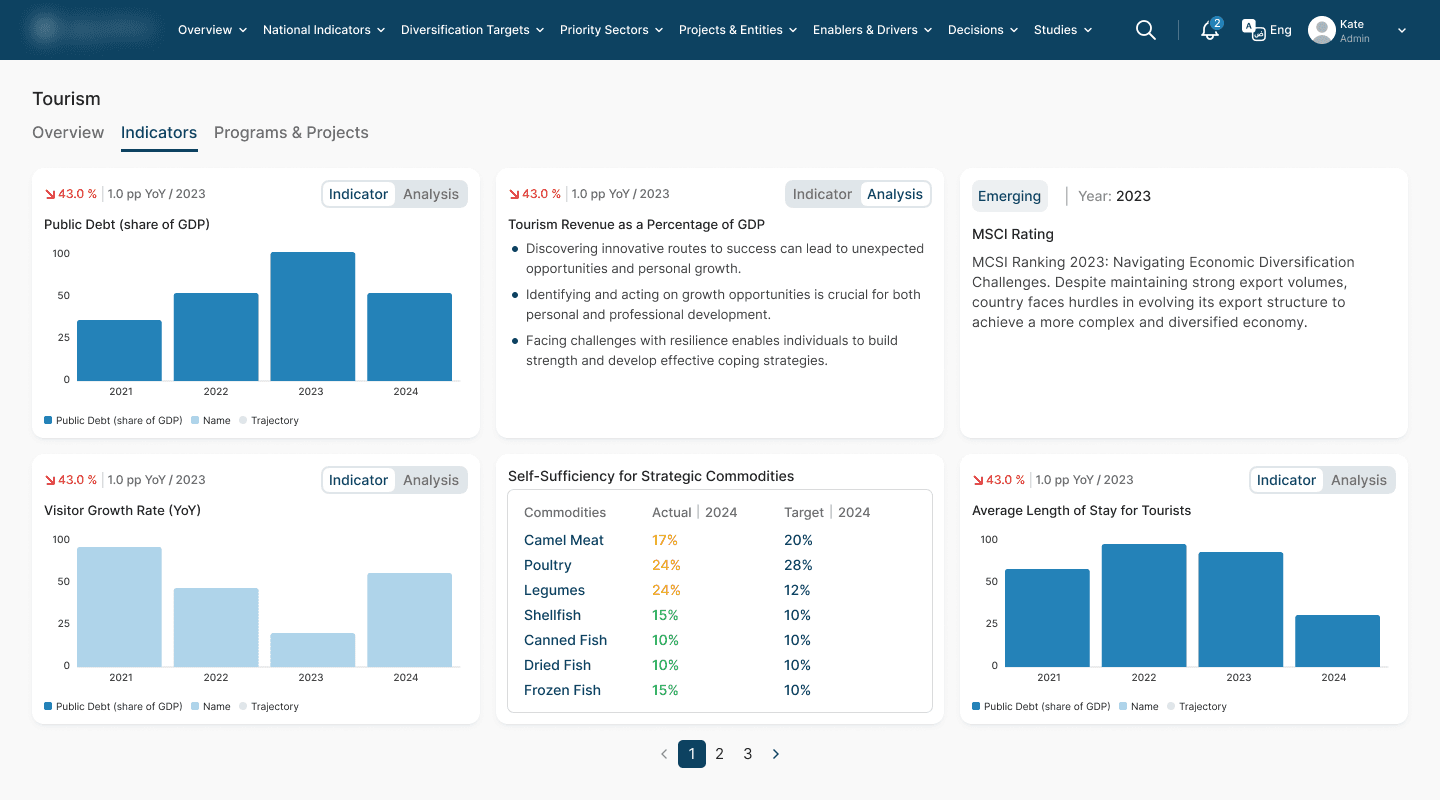Expand National Indicators menu
This screenshot has width=1440, height=800.
tap(324, 30)
